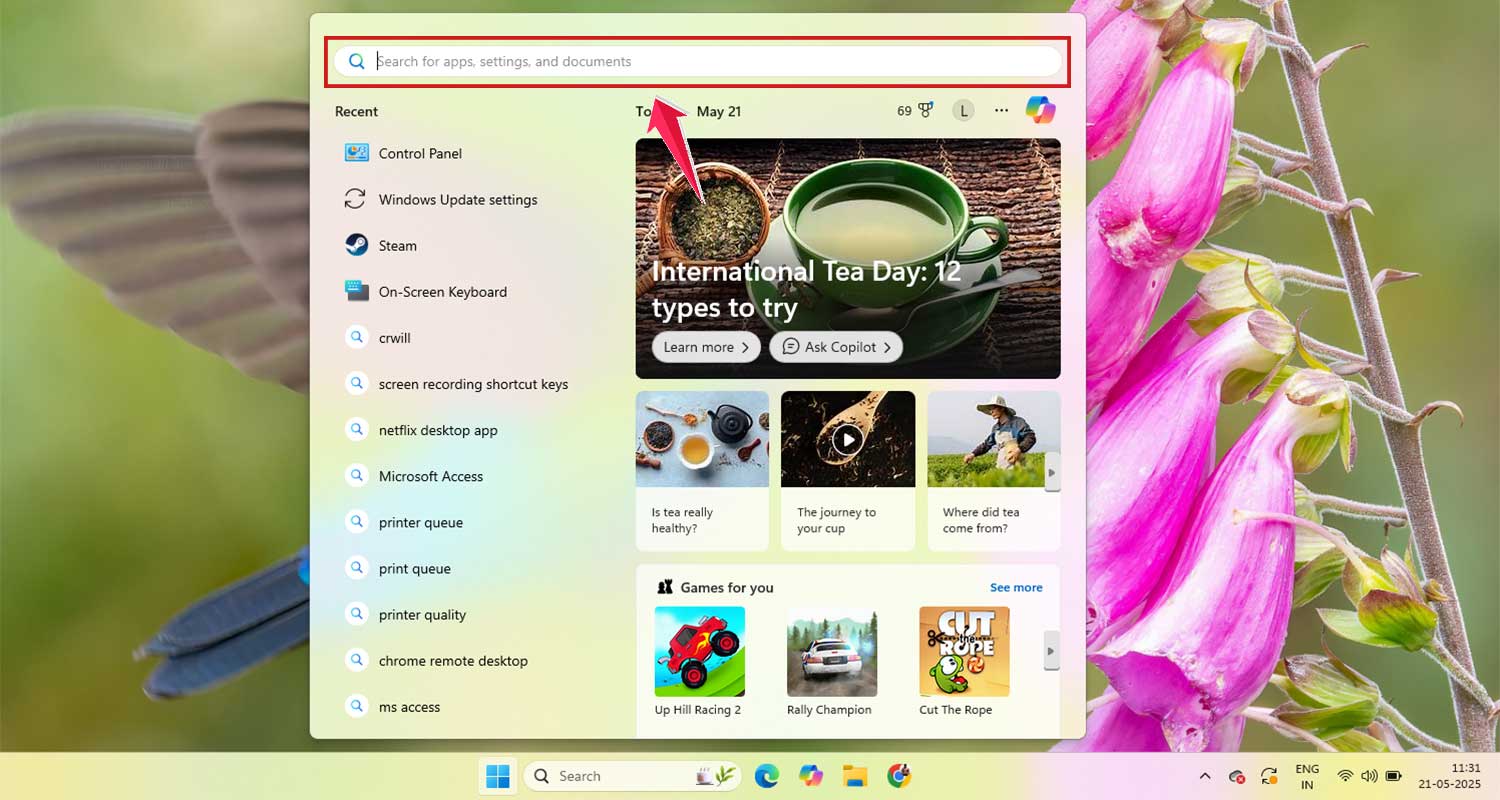This screenshot has height=800, width=1500.
Task: Open Copilot from the search panel header
Action: tap(1040, 110)
